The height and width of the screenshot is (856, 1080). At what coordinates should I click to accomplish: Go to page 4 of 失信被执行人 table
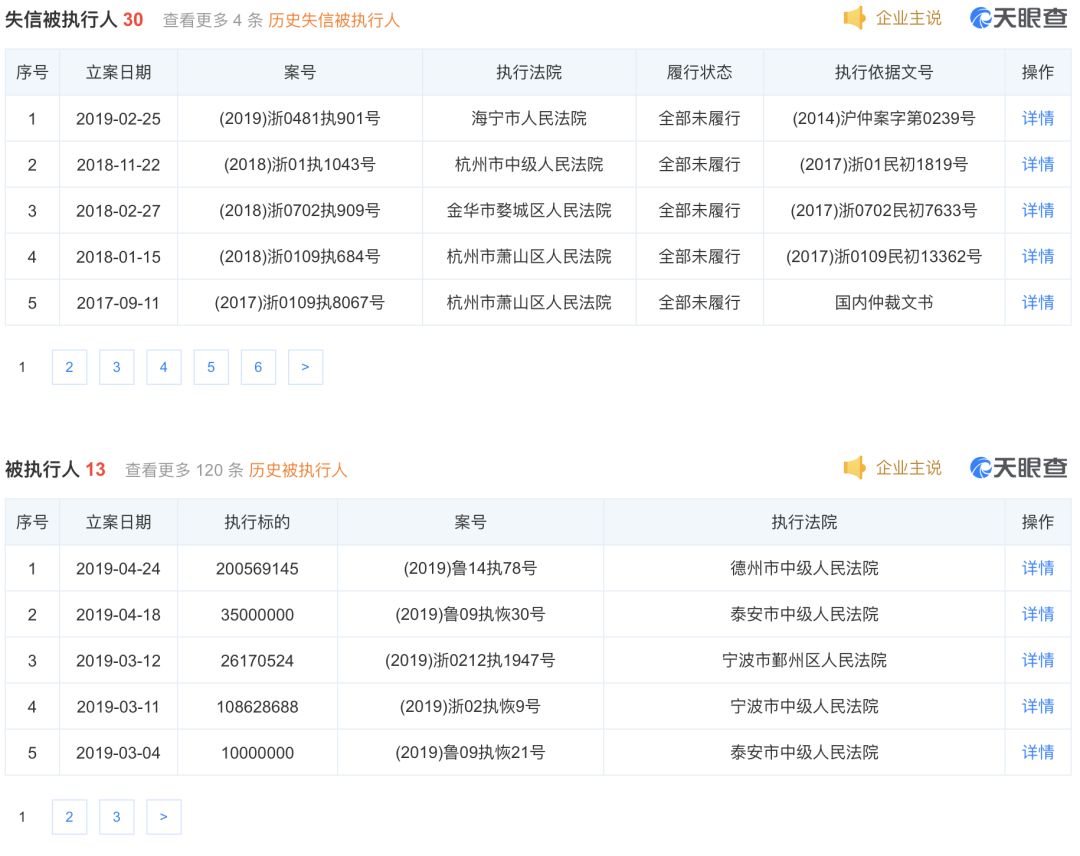164,367
